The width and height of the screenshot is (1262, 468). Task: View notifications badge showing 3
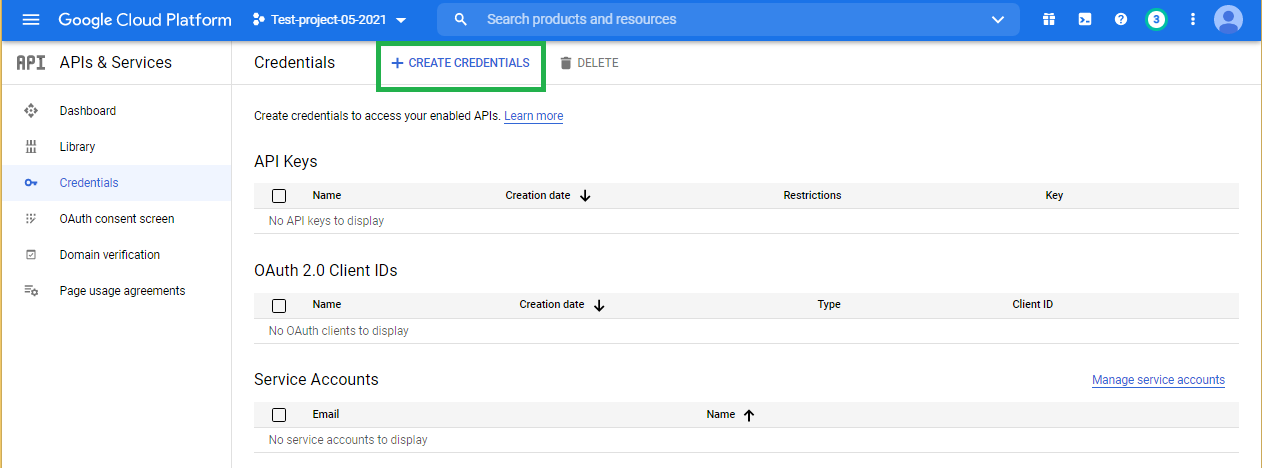[x=1156, y=20]
